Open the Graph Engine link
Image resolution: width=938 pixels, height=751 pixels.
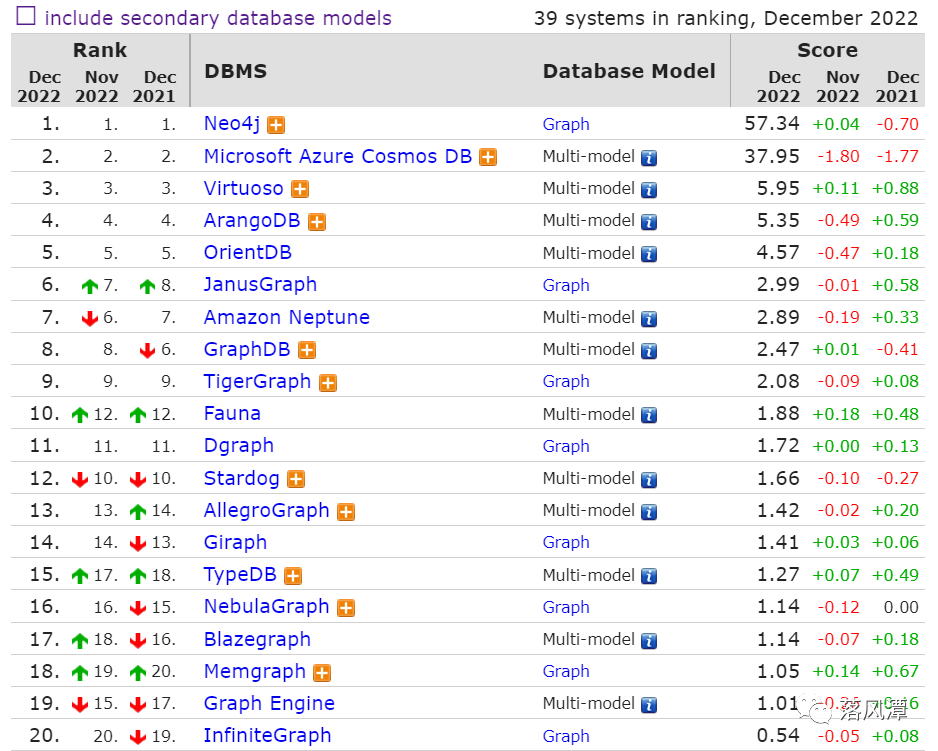pos(269,704)
